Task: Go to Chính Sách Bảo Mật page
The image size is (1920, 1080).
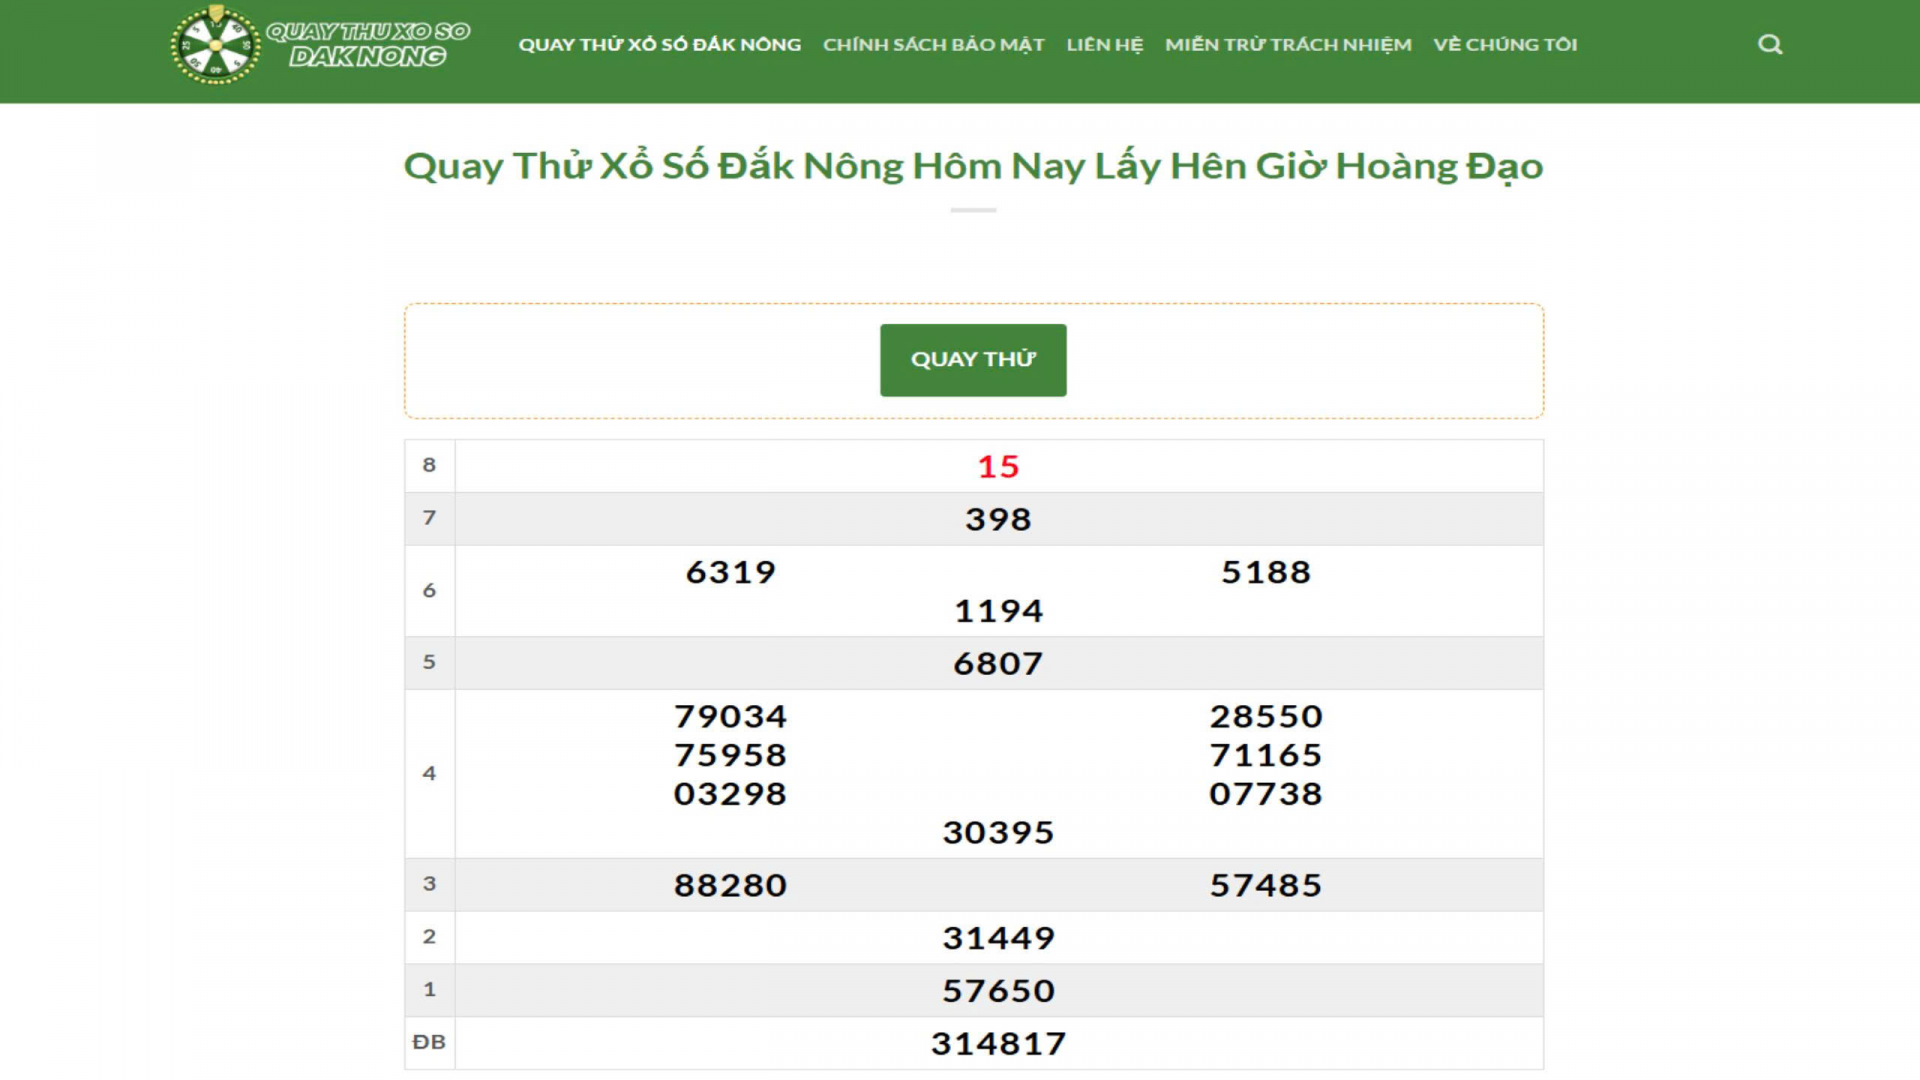Action: pyautogui.click(x=933, y=45)
